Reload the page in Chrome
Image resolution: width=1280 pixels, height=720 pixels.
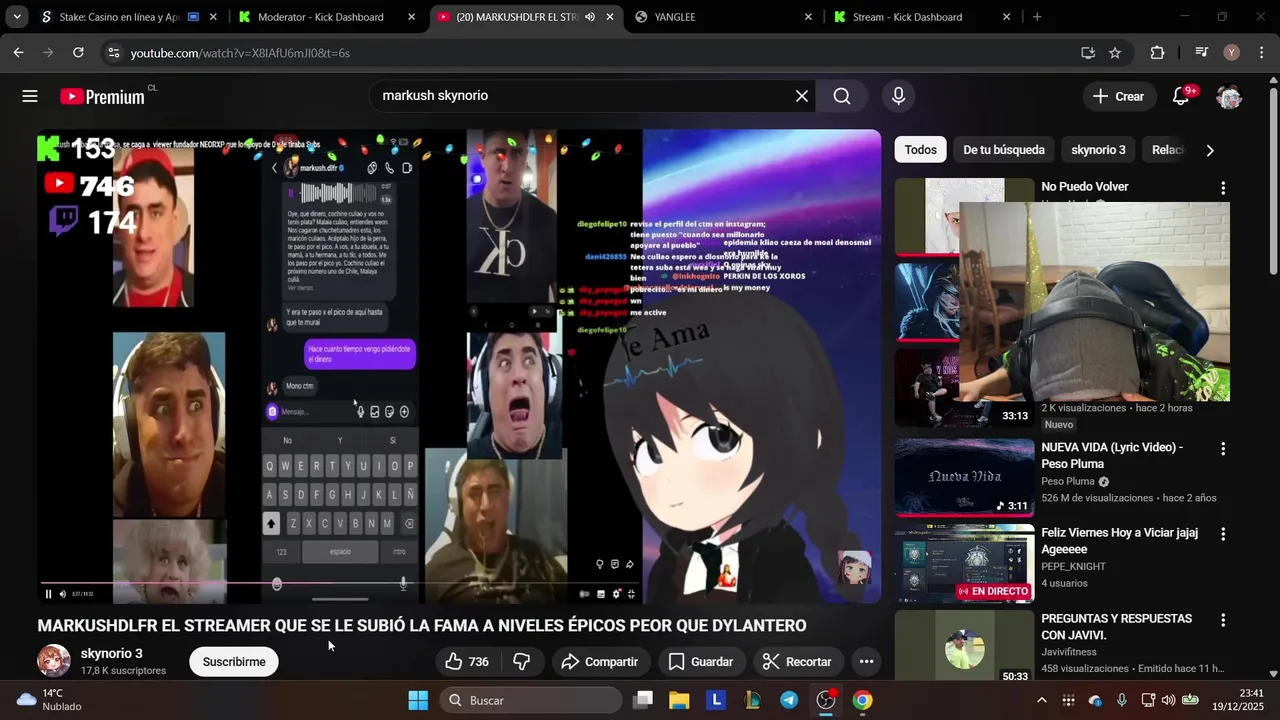point(78,53)
